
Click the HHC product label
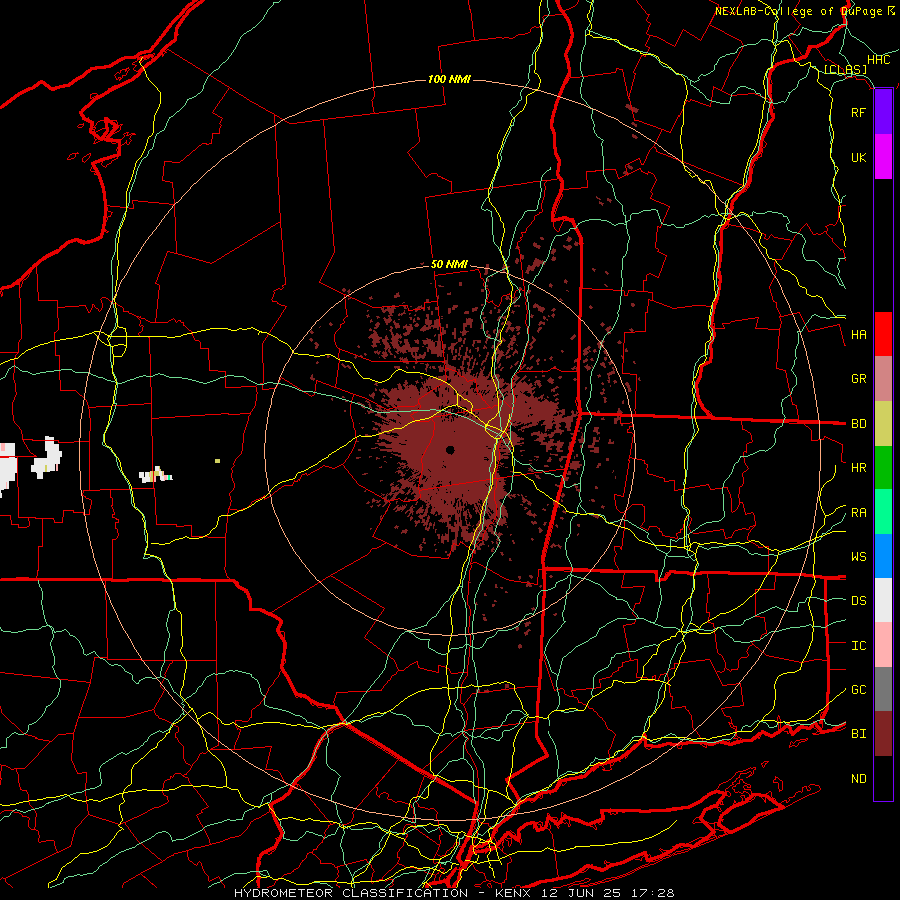(878, 60)
